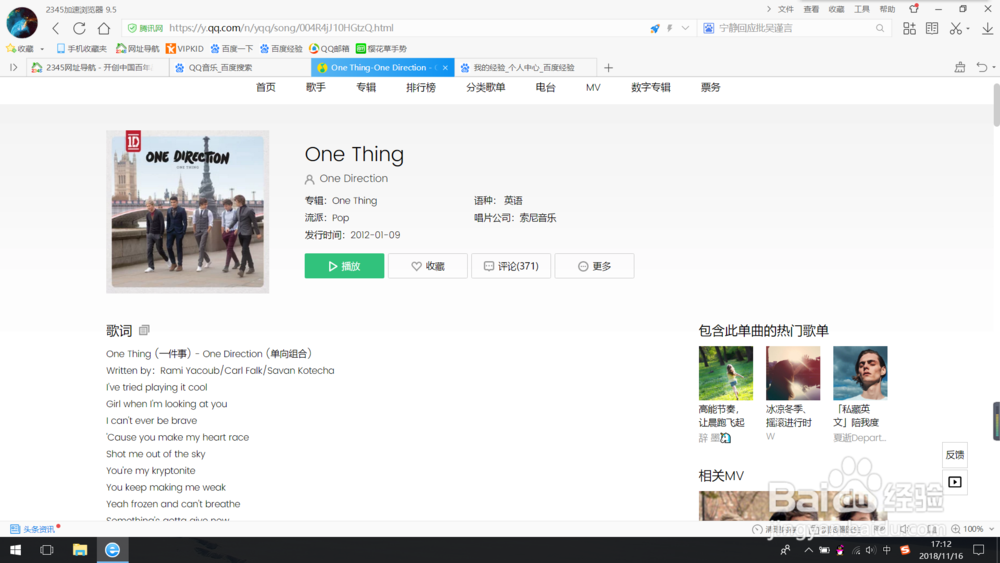Click the trash icon near tab bar right
Screen dimensions: 1000x563
[x=959, y=68]
